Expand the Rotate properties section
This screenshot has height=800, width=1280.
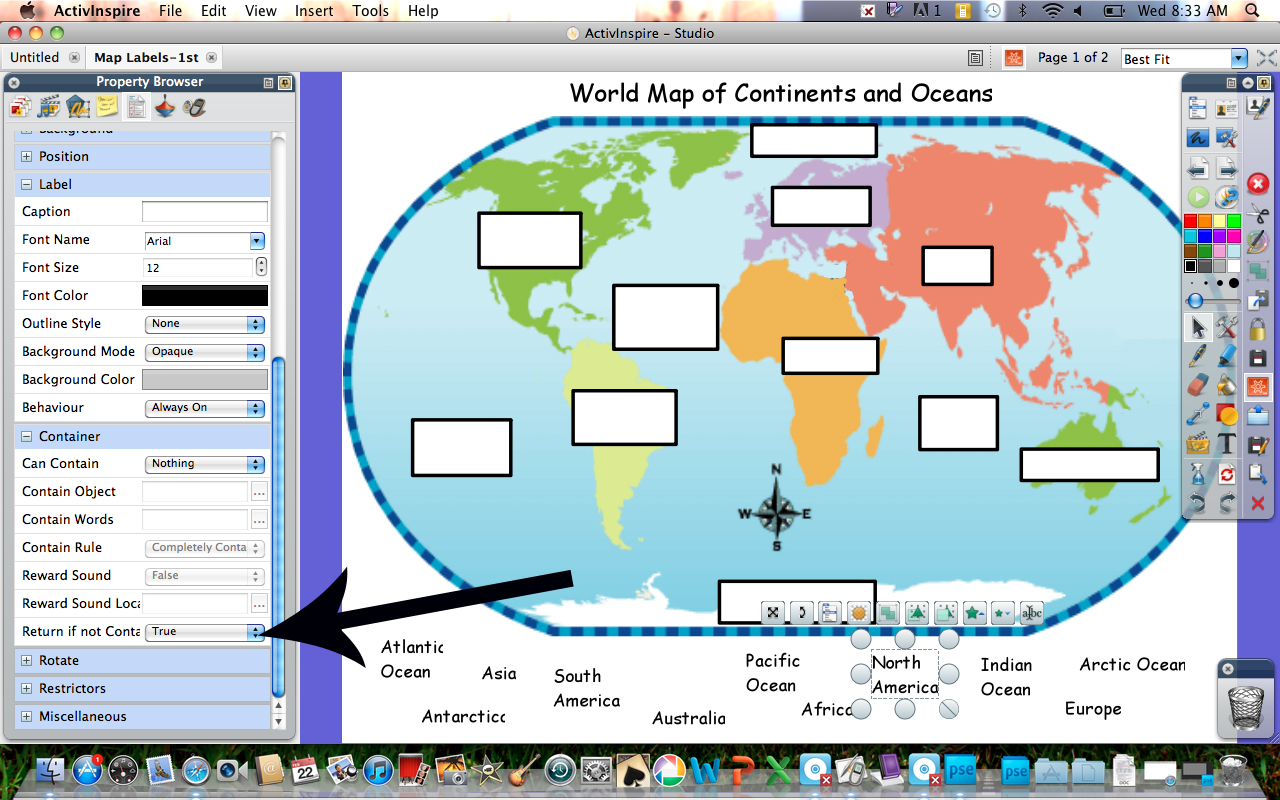click(24, 660)
